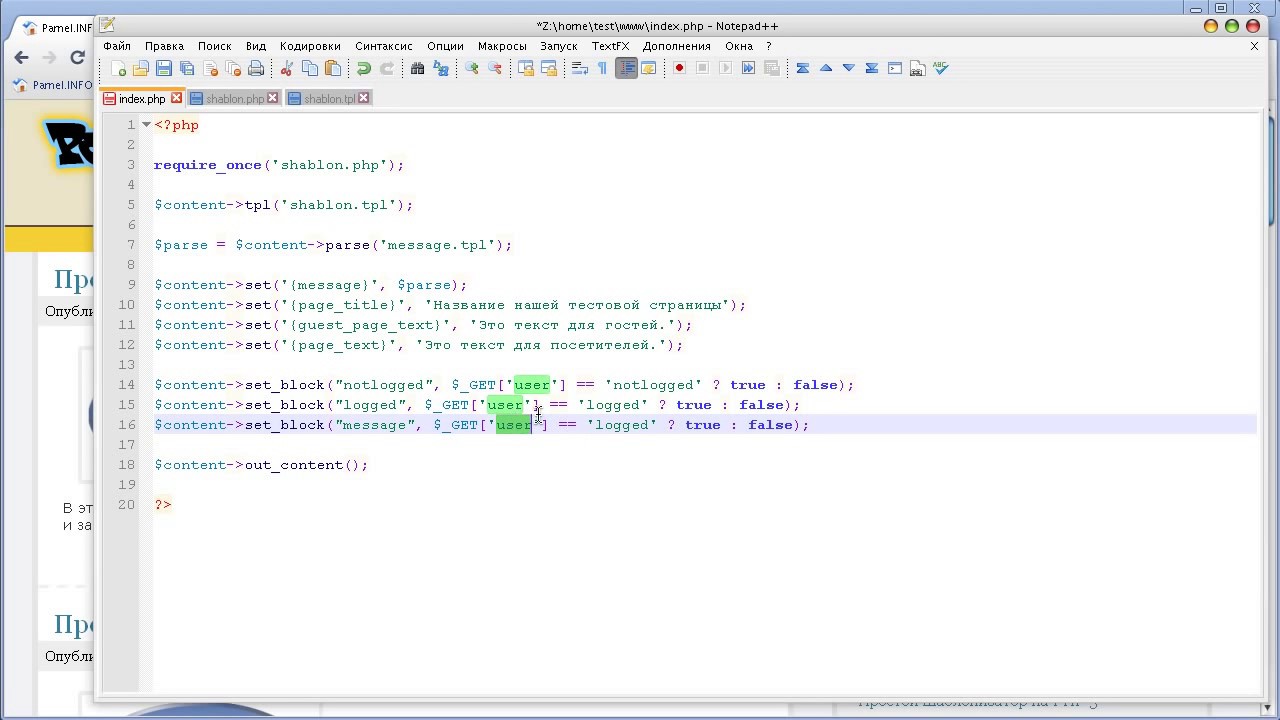Toggle word wrap toolbar icon
The height and width of the screenshot is (720, 1280).
tap(580, 68)
